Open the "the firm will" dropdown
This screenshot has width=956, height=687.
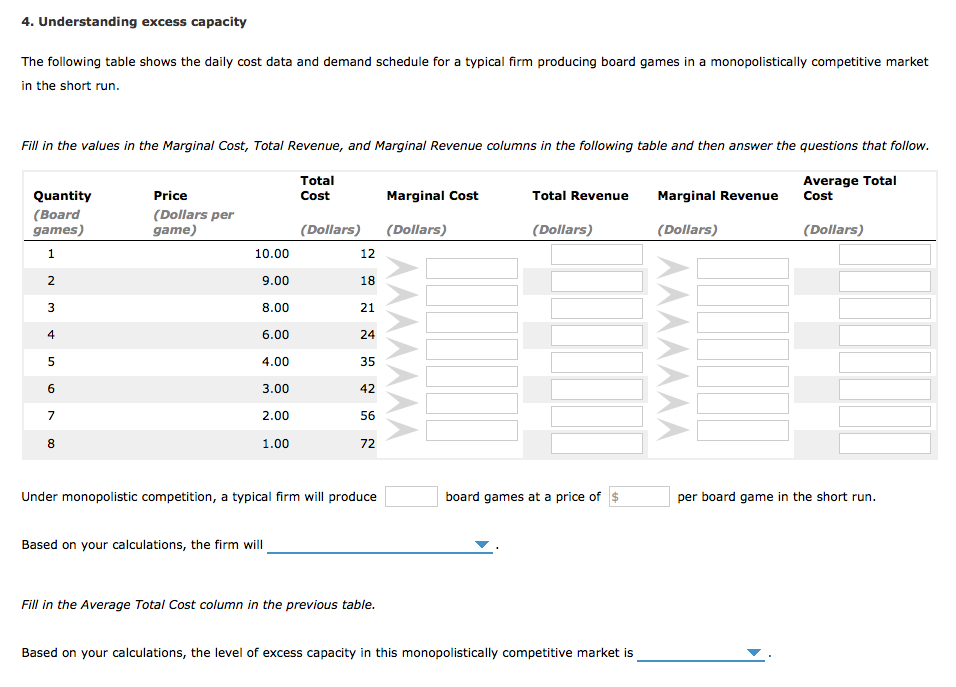click(x=380, y=545)
